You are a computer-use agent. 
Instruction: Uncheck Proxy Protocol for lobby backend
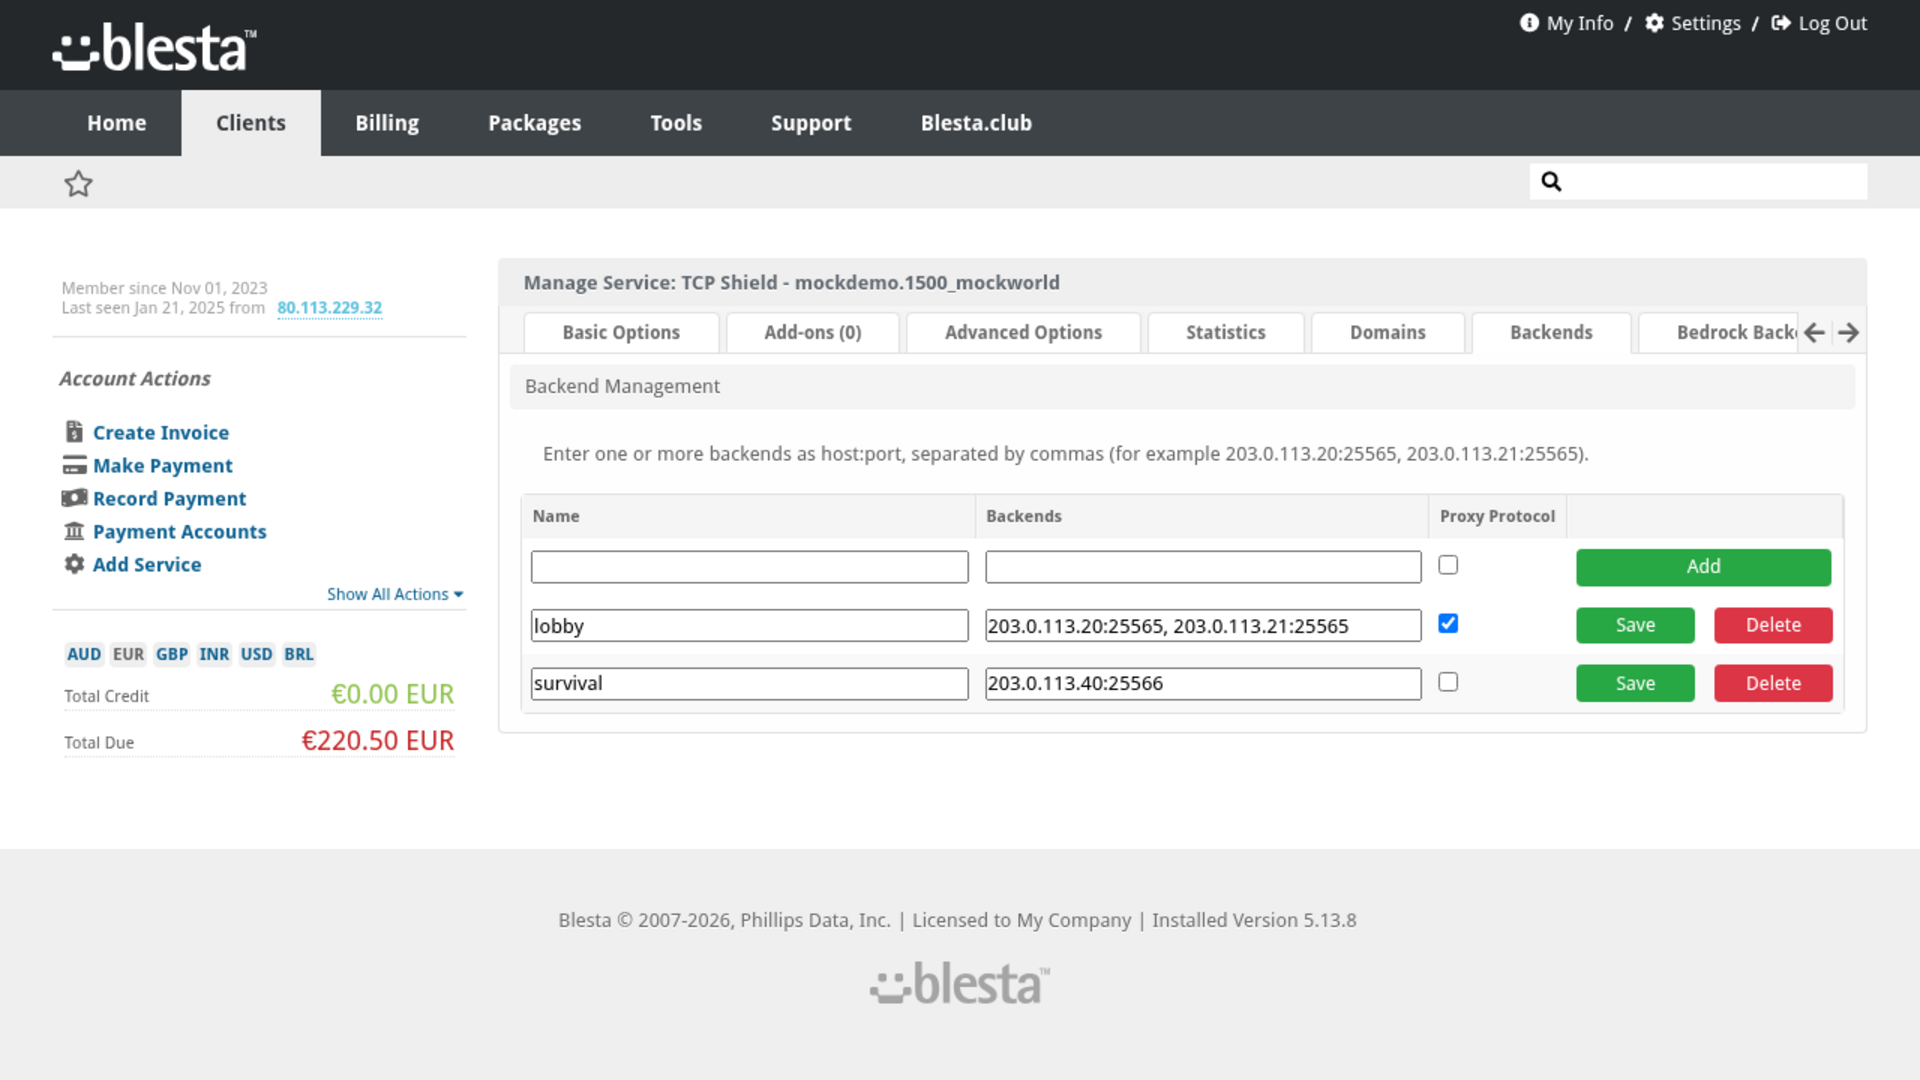pos(1448,624)
